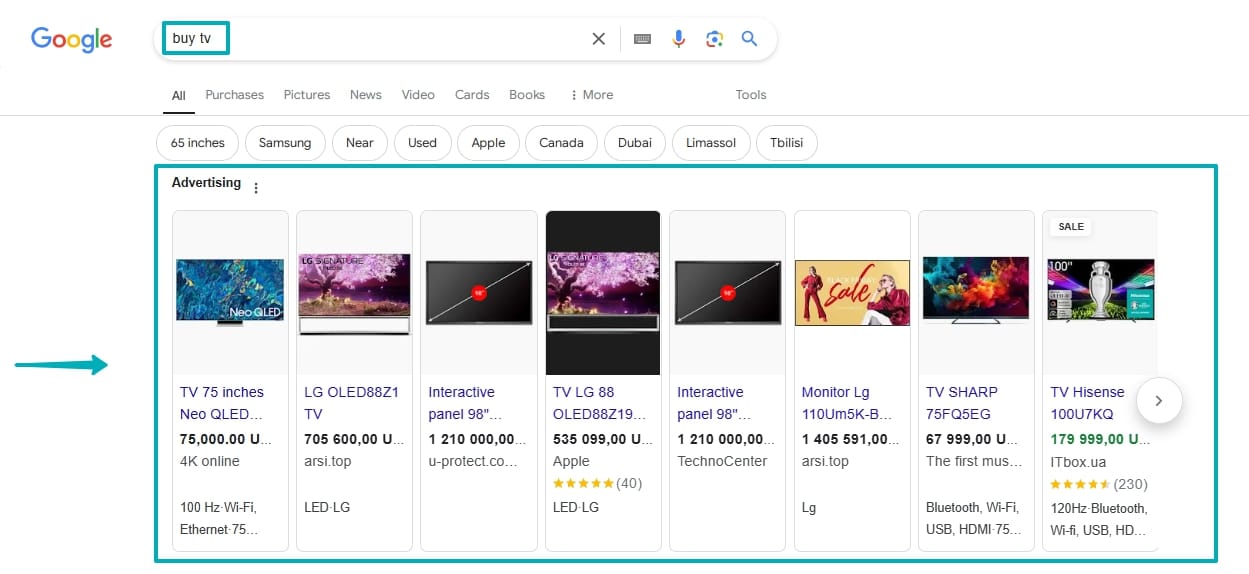Open the TV 75 inches Neo QLED link
This screenshot has height=574, width=1249.
(222, 403)
